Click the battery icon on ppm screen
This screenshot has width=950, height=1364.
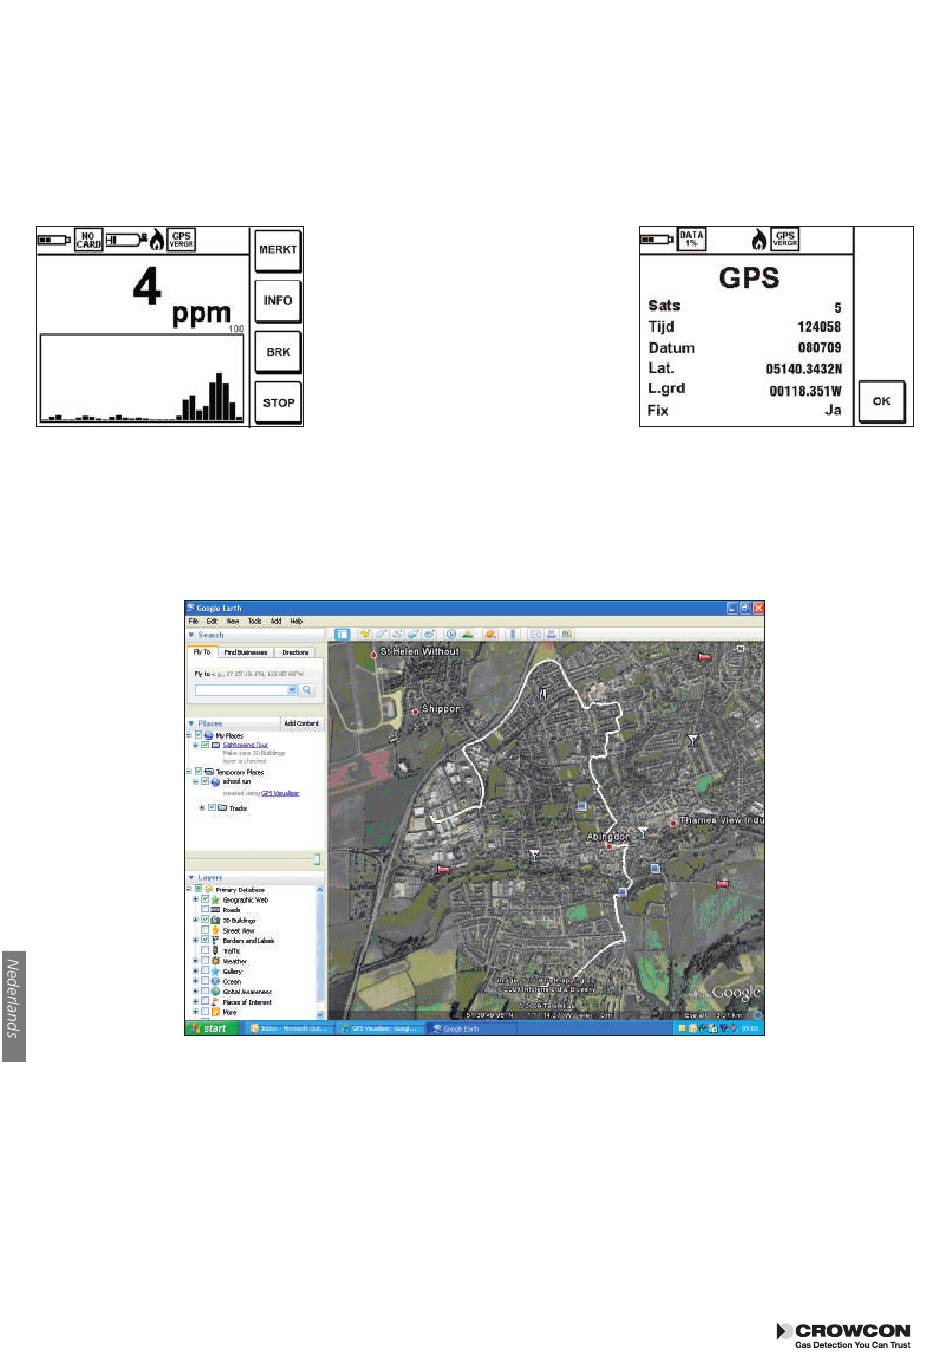pyautogui.click(x=54, y=240)
